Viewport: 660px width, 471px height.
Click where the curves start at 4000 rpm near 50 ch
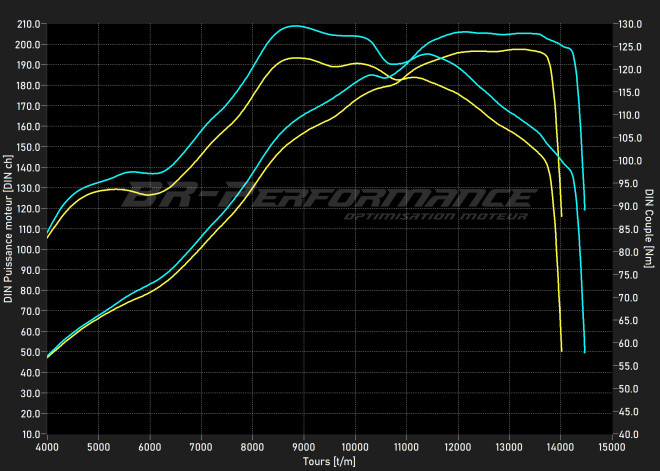(48, 356)
